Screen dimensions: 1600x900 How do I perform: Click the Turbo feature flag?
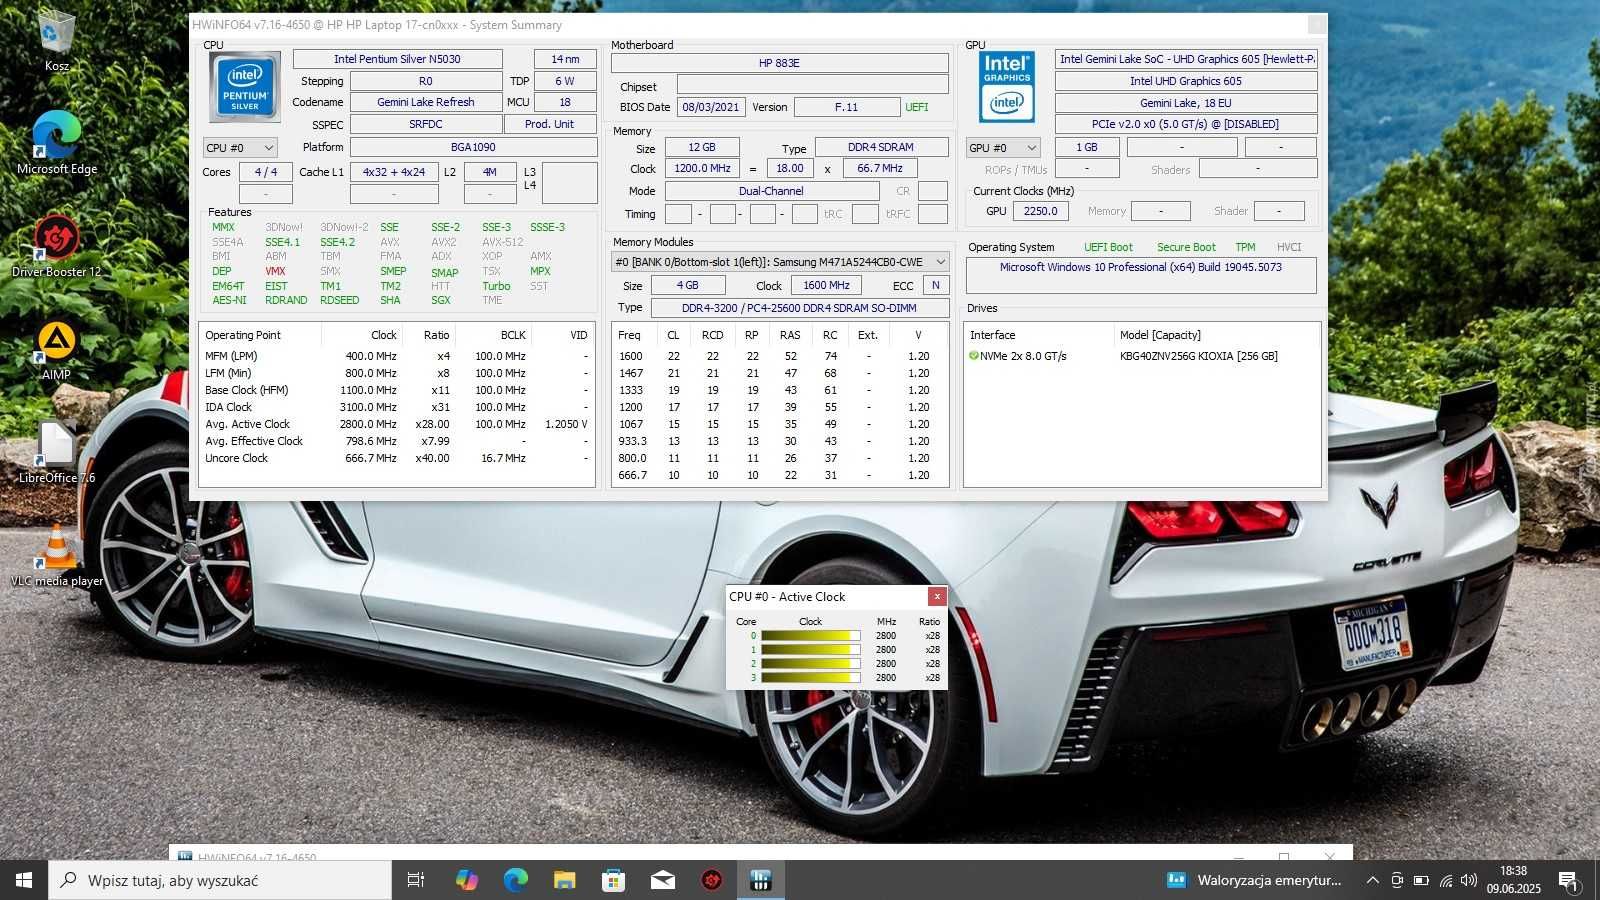(x=496, y=286)
